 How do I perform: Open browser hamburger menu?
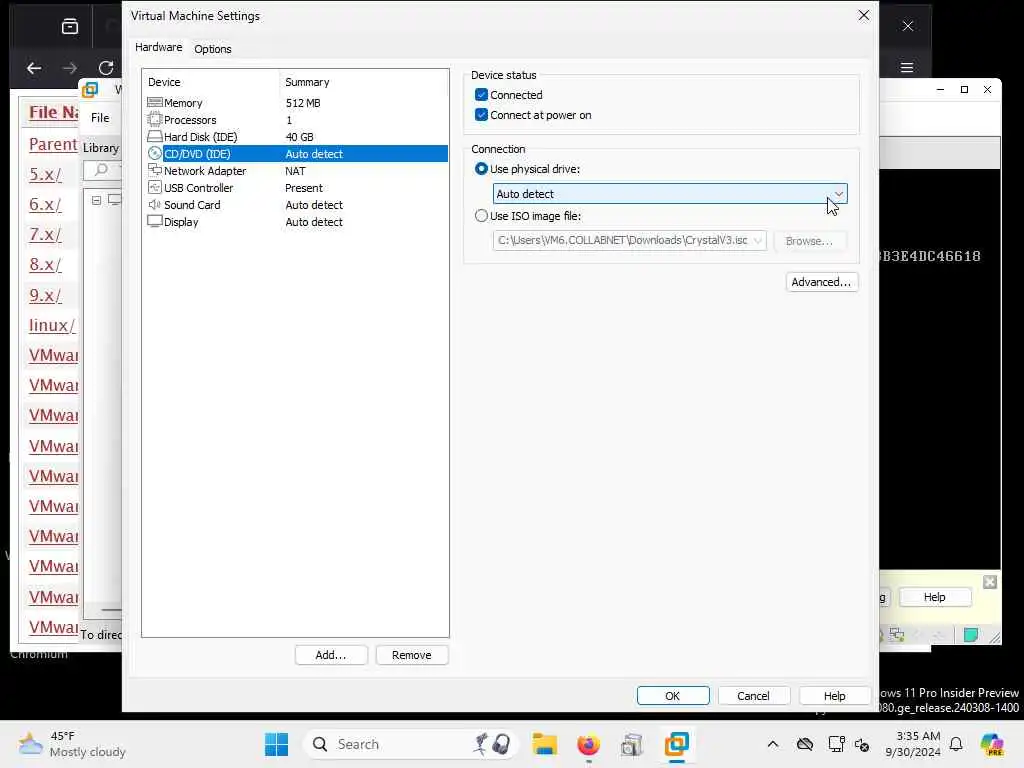[x=906, y=67]
